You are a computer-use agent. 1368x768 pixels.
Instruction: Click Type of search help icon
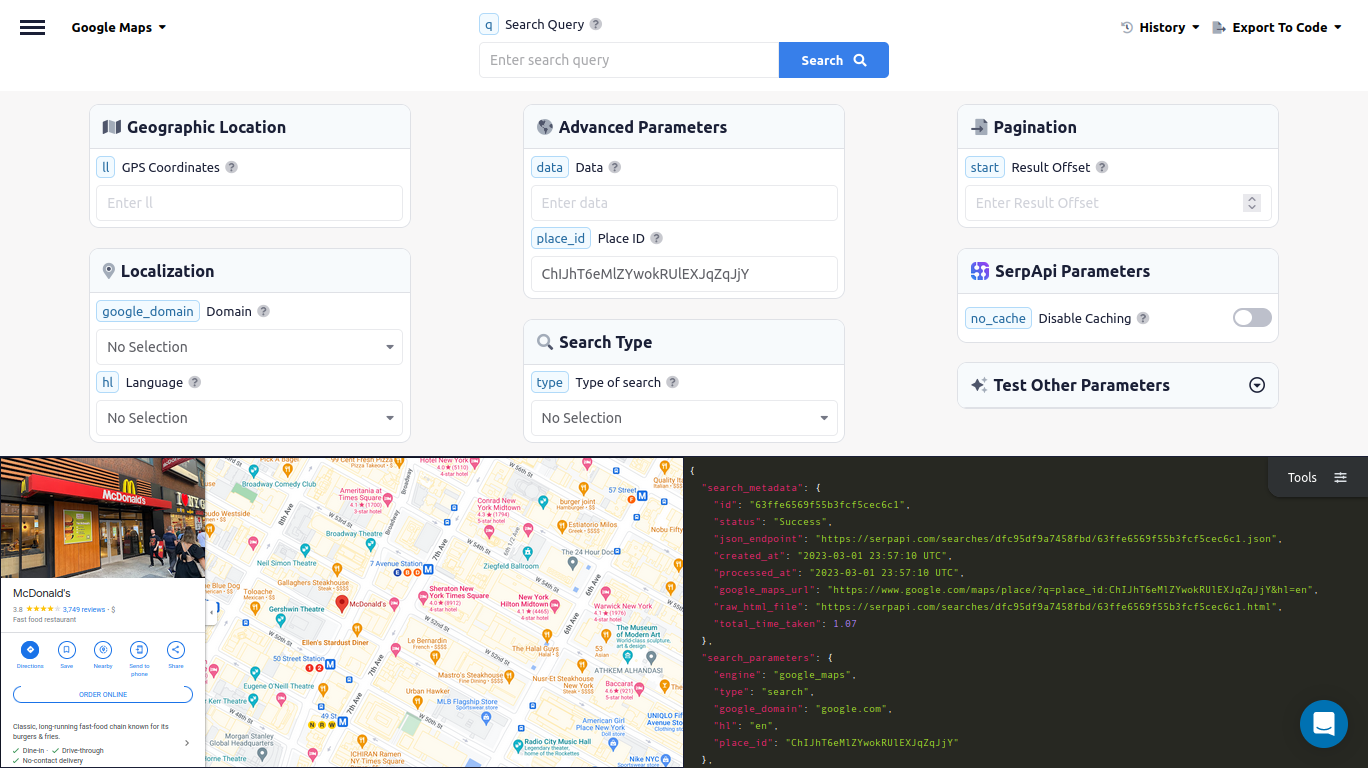673,382
